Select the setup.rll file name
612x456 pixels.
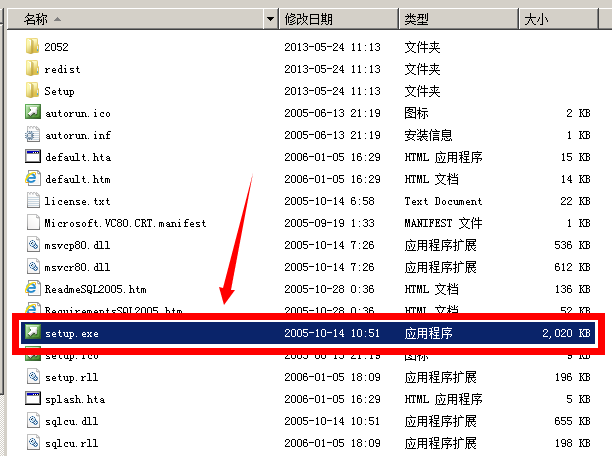pos(70,377)
